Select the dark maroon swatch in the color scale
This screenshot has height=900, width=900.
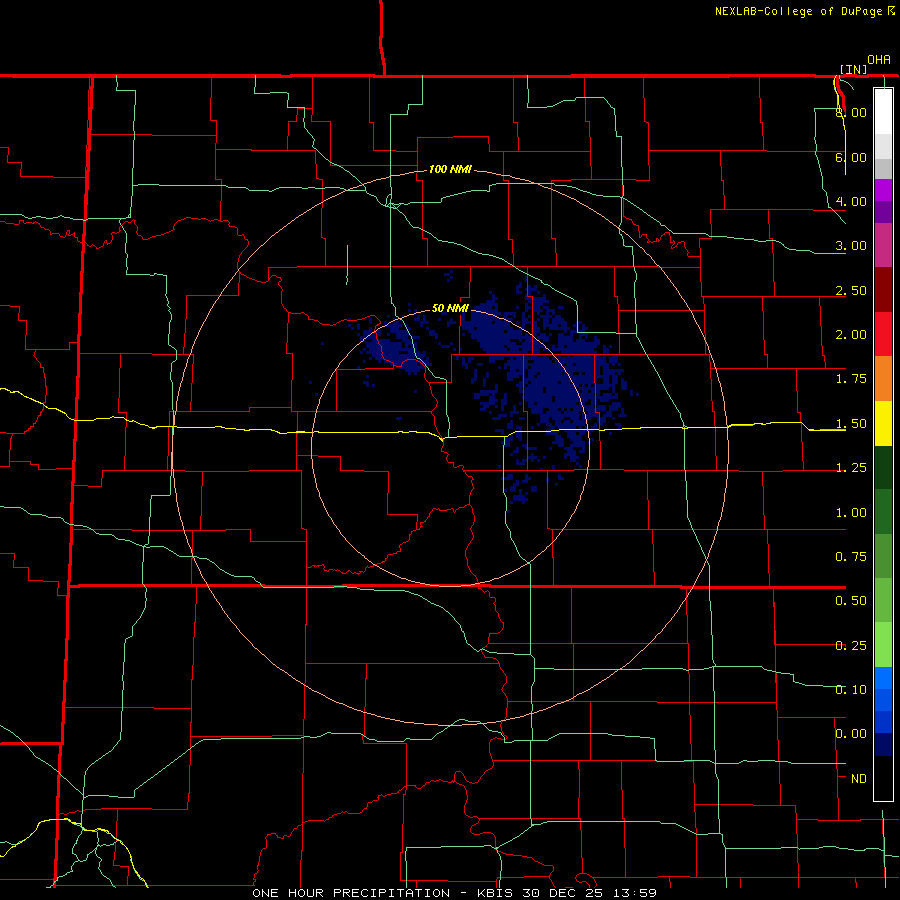(x=883, y=290)
